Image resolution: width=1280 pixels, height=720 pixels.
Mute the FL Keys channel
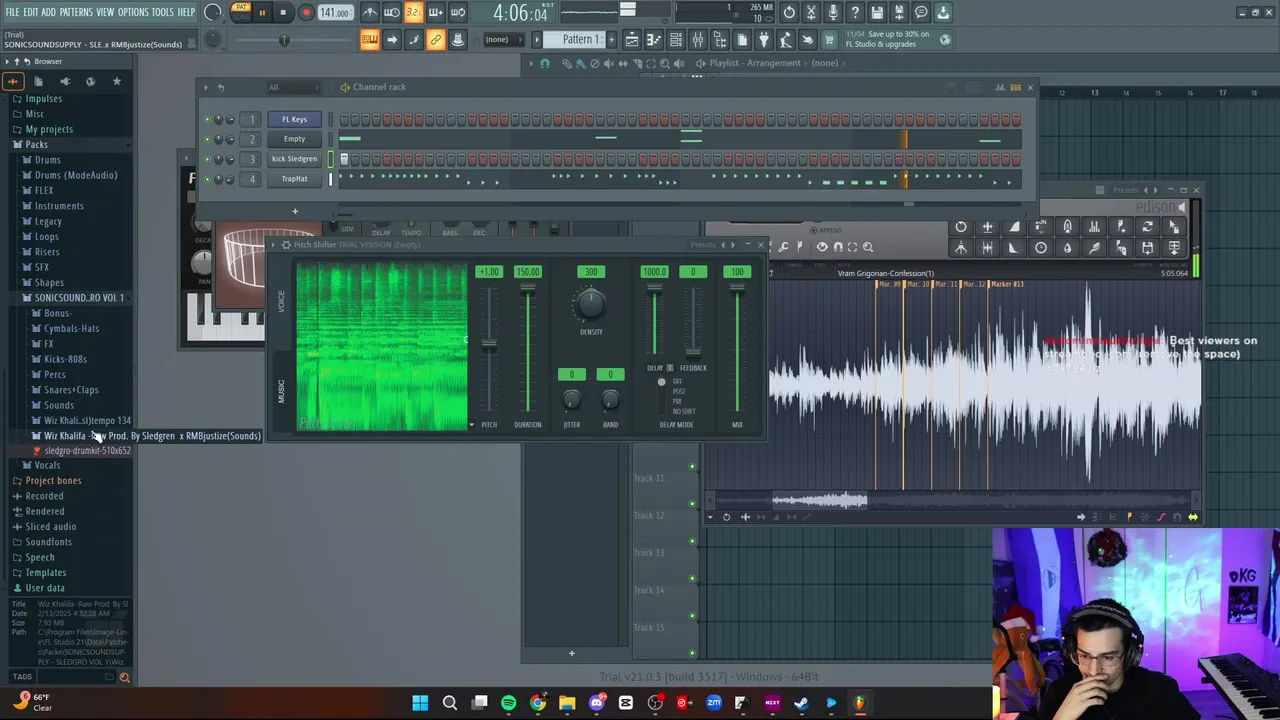[x=207, y=120]
